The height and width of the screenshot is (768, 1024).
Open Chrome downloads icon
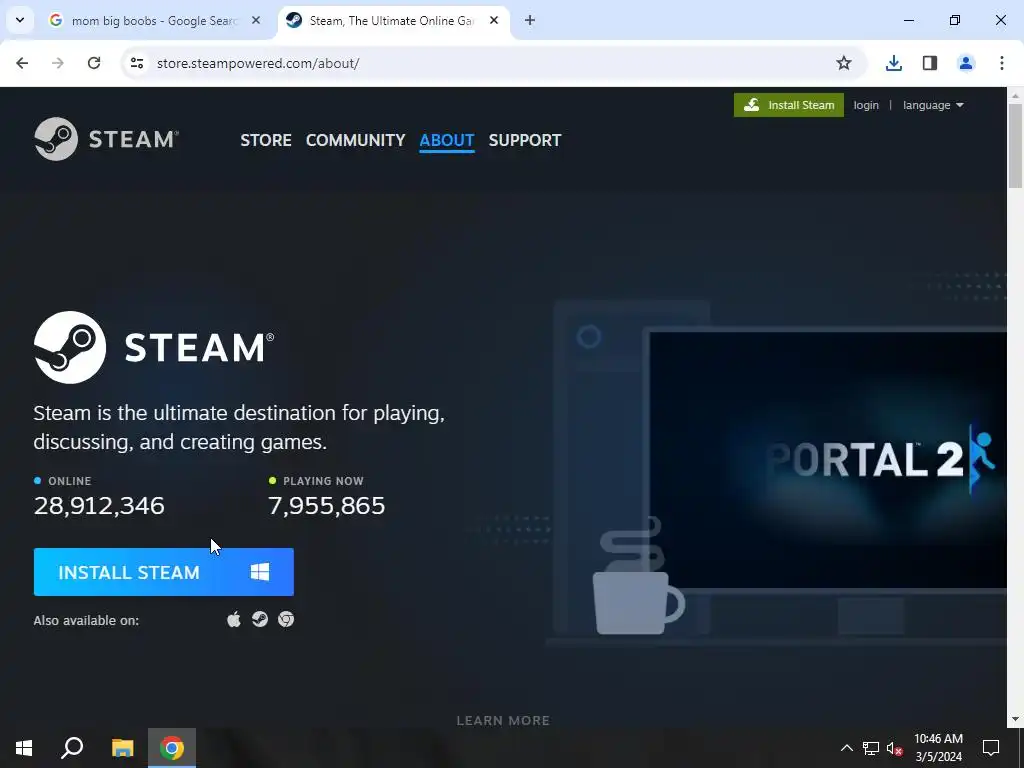(894, 63)
